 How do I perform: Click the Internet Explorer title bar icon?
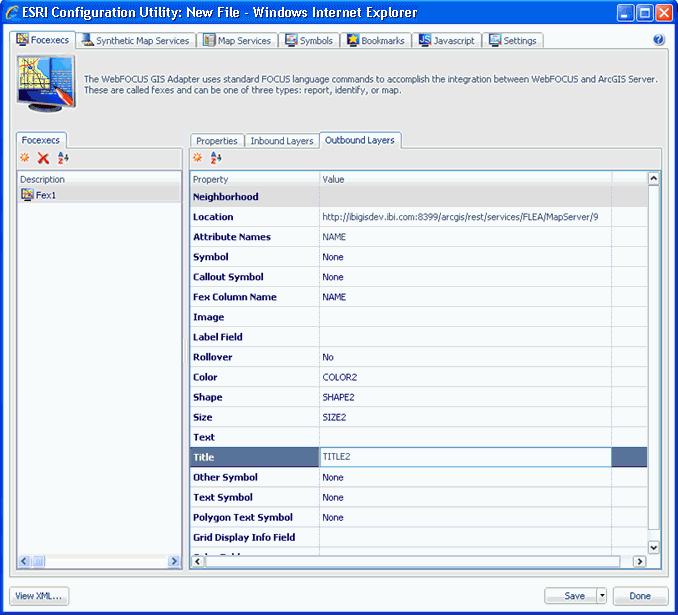point(11,12)
